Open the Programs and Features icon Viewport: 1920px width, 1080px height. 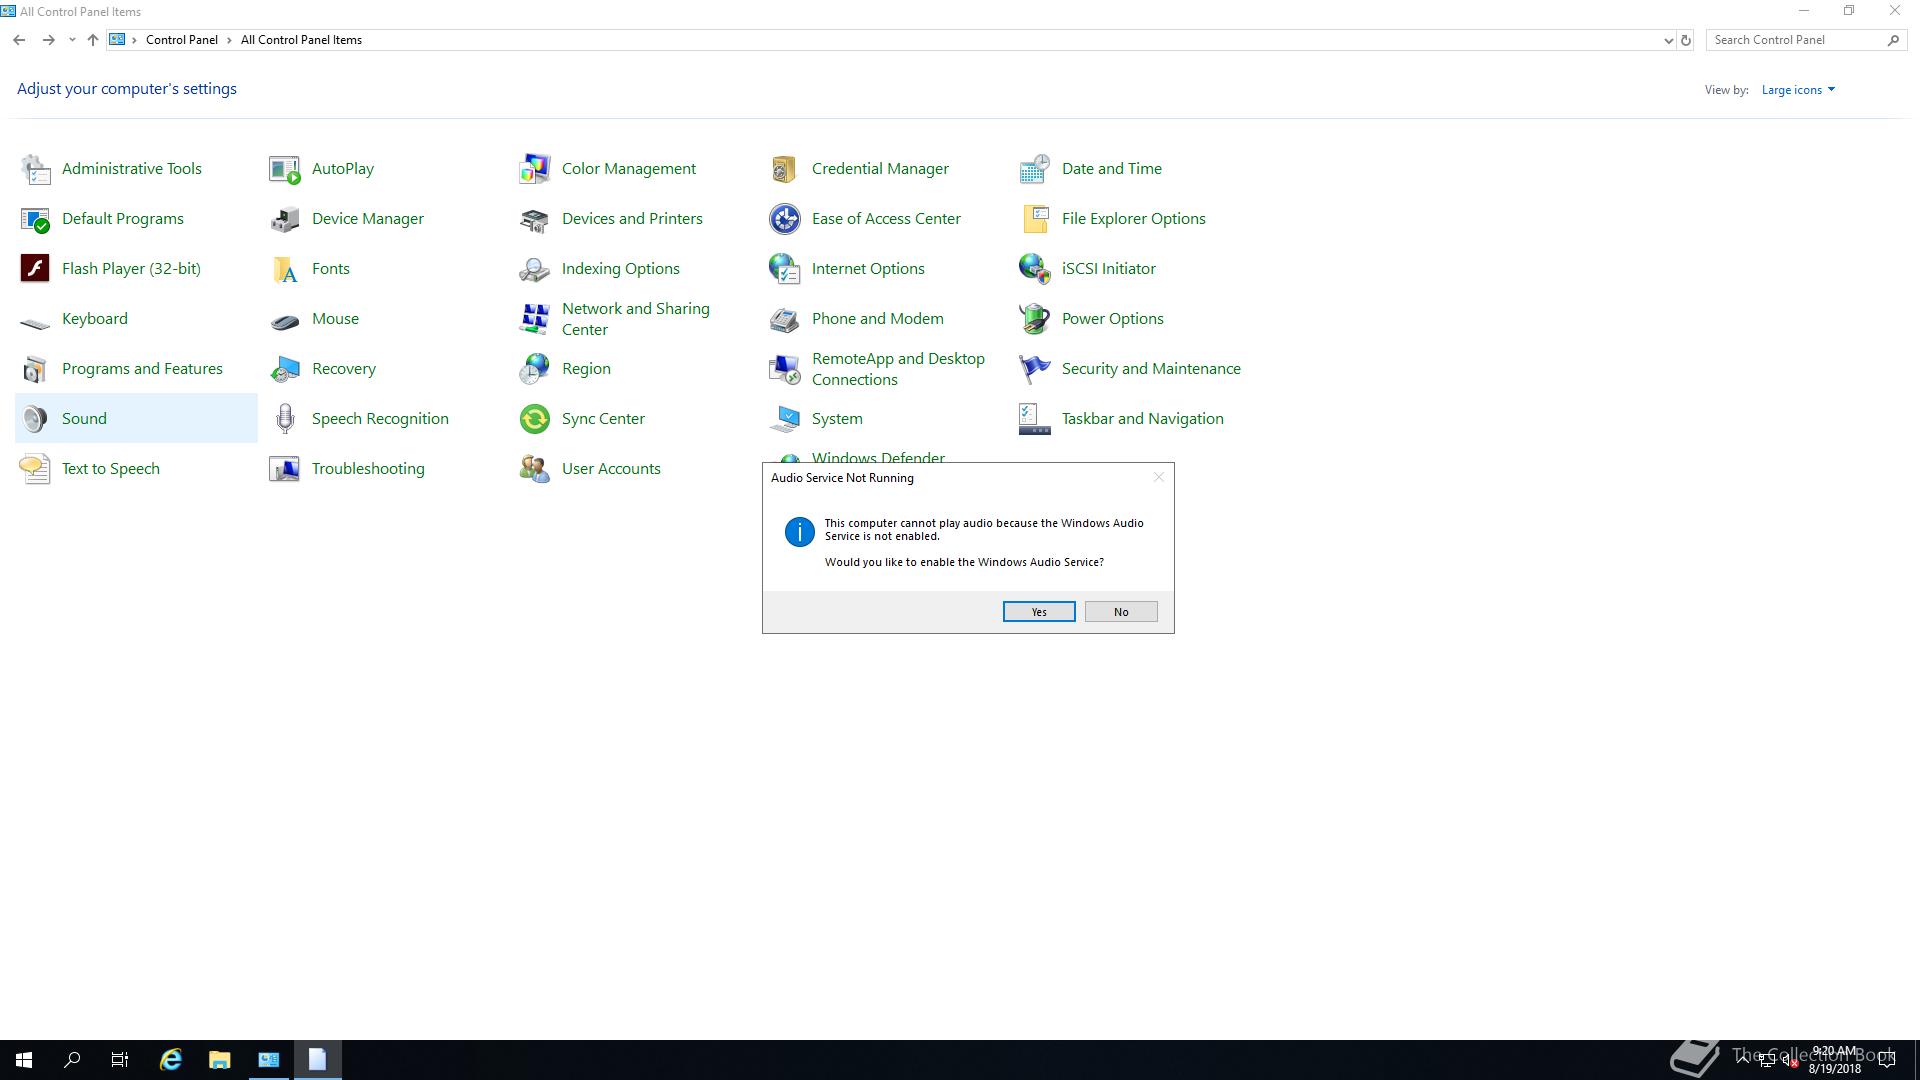[35, 369]
